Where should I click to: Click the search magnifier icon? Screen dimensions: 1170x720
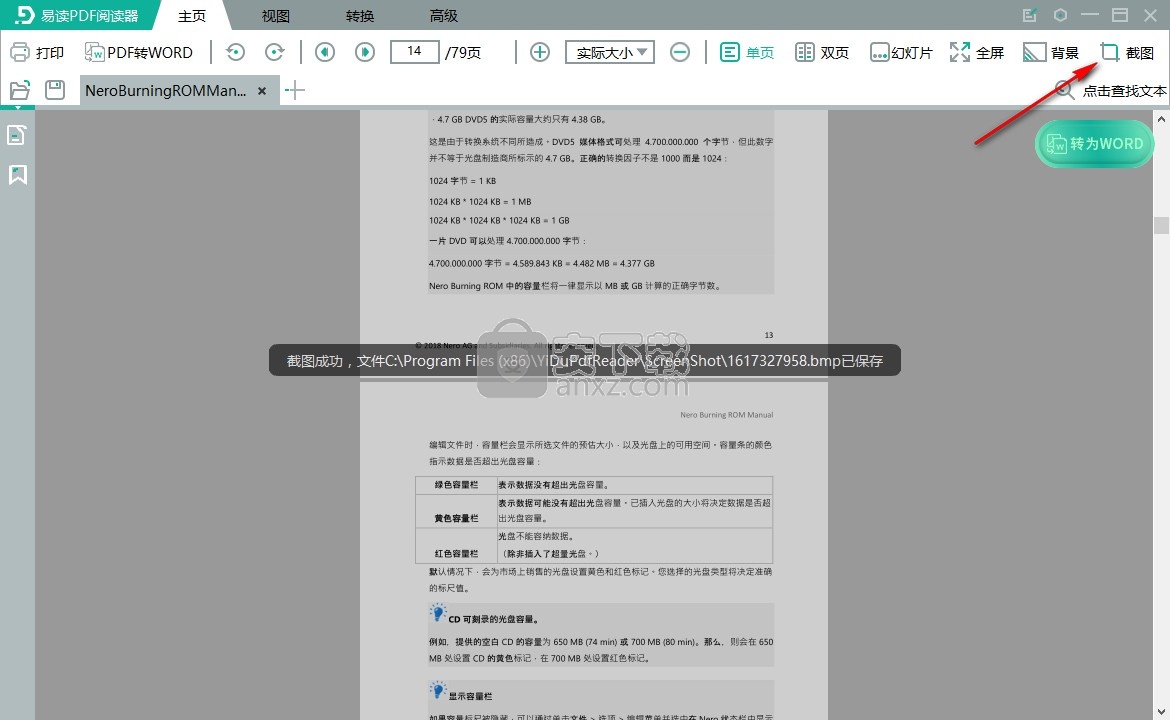[1065, 90]
